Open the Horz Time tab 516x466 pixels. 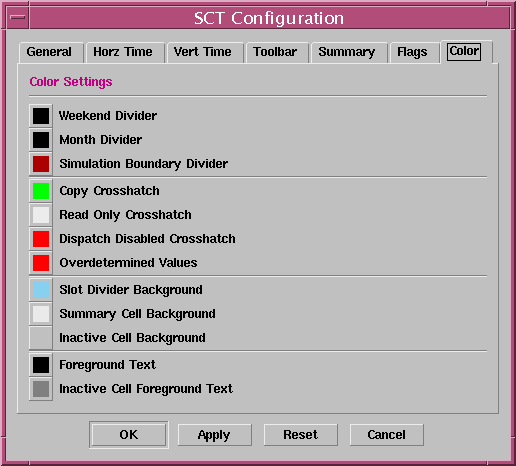[125, 52]
